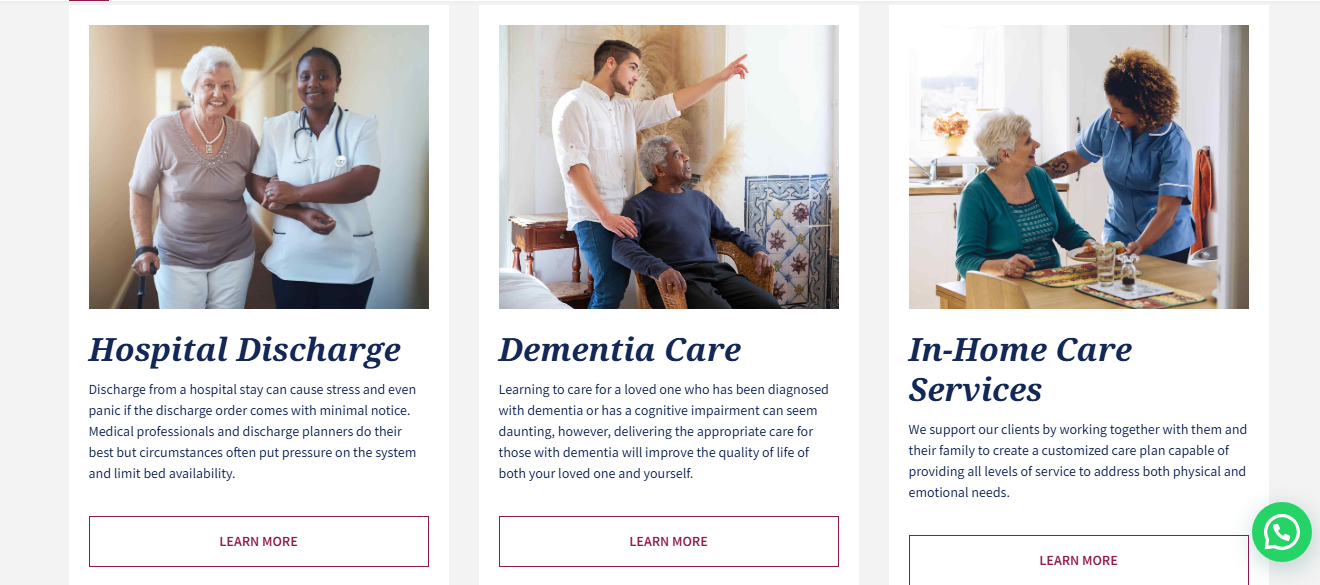
Task: Click the patterned tile panel in photo
Action: (790, 235)
